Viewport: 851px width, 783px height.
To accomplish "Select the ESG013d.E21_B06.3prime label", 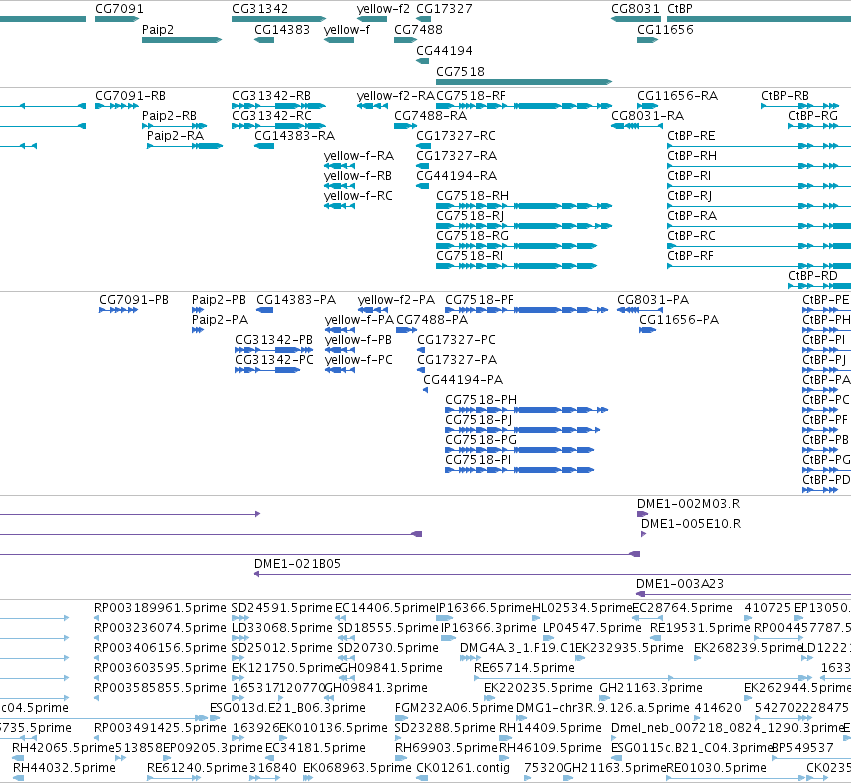I will [x=288, y=708].
